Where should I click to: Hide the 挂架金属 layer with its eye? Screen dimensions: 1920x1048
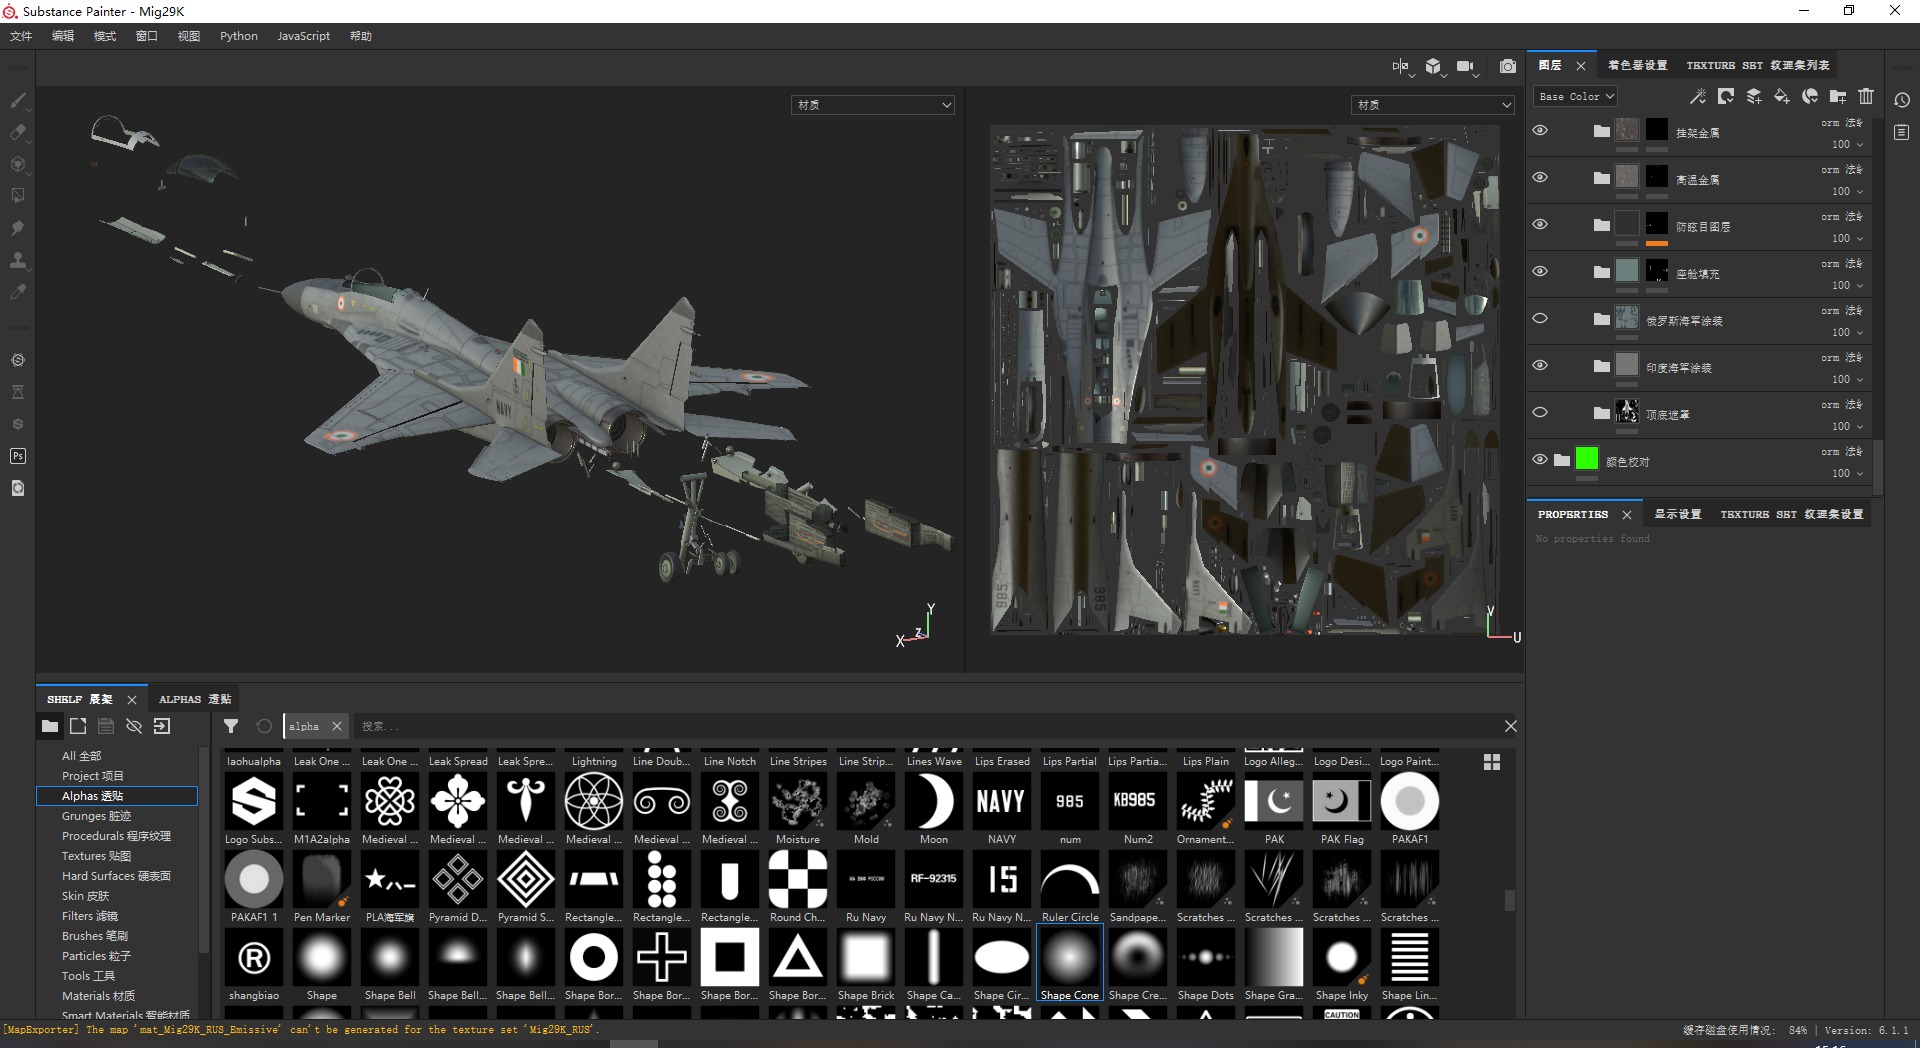click(1540, 130)
